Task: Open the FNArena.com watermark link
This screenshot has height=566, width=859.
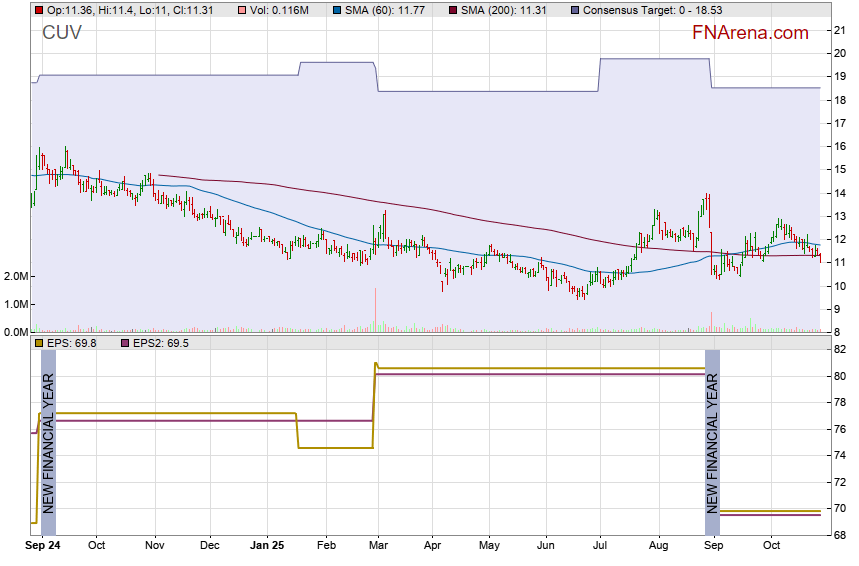Action: pyautogui.click(x=750, y=33)
